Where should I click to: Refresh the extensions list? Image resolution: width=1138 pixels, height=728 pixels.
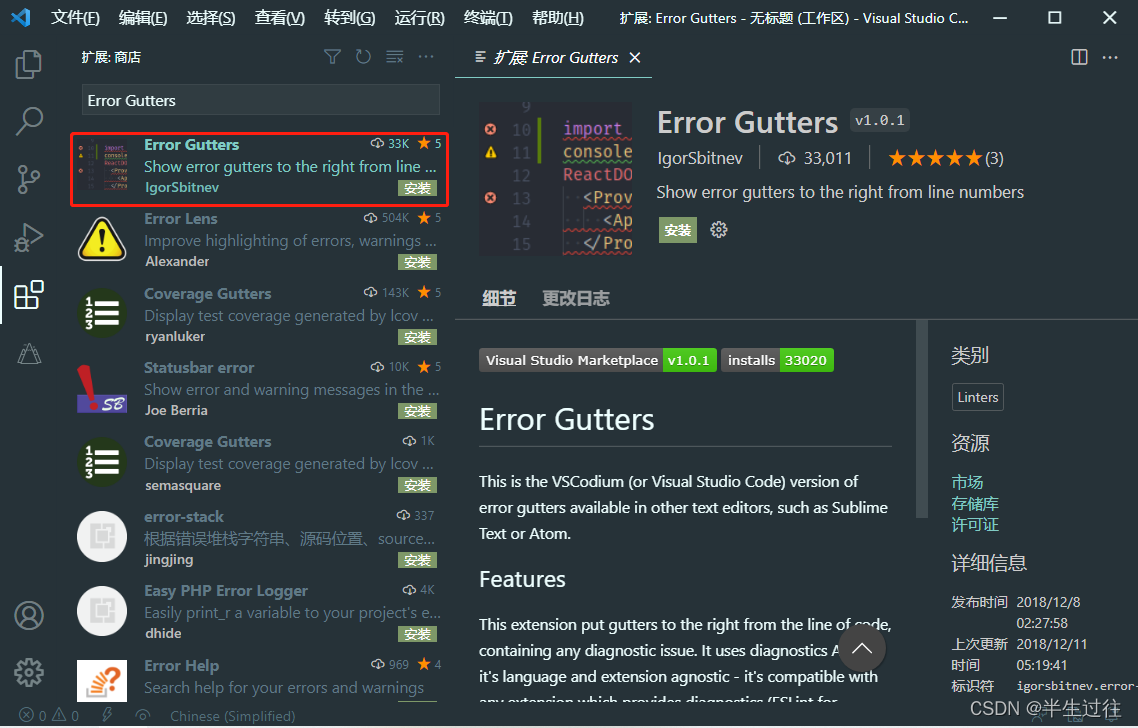363,57
